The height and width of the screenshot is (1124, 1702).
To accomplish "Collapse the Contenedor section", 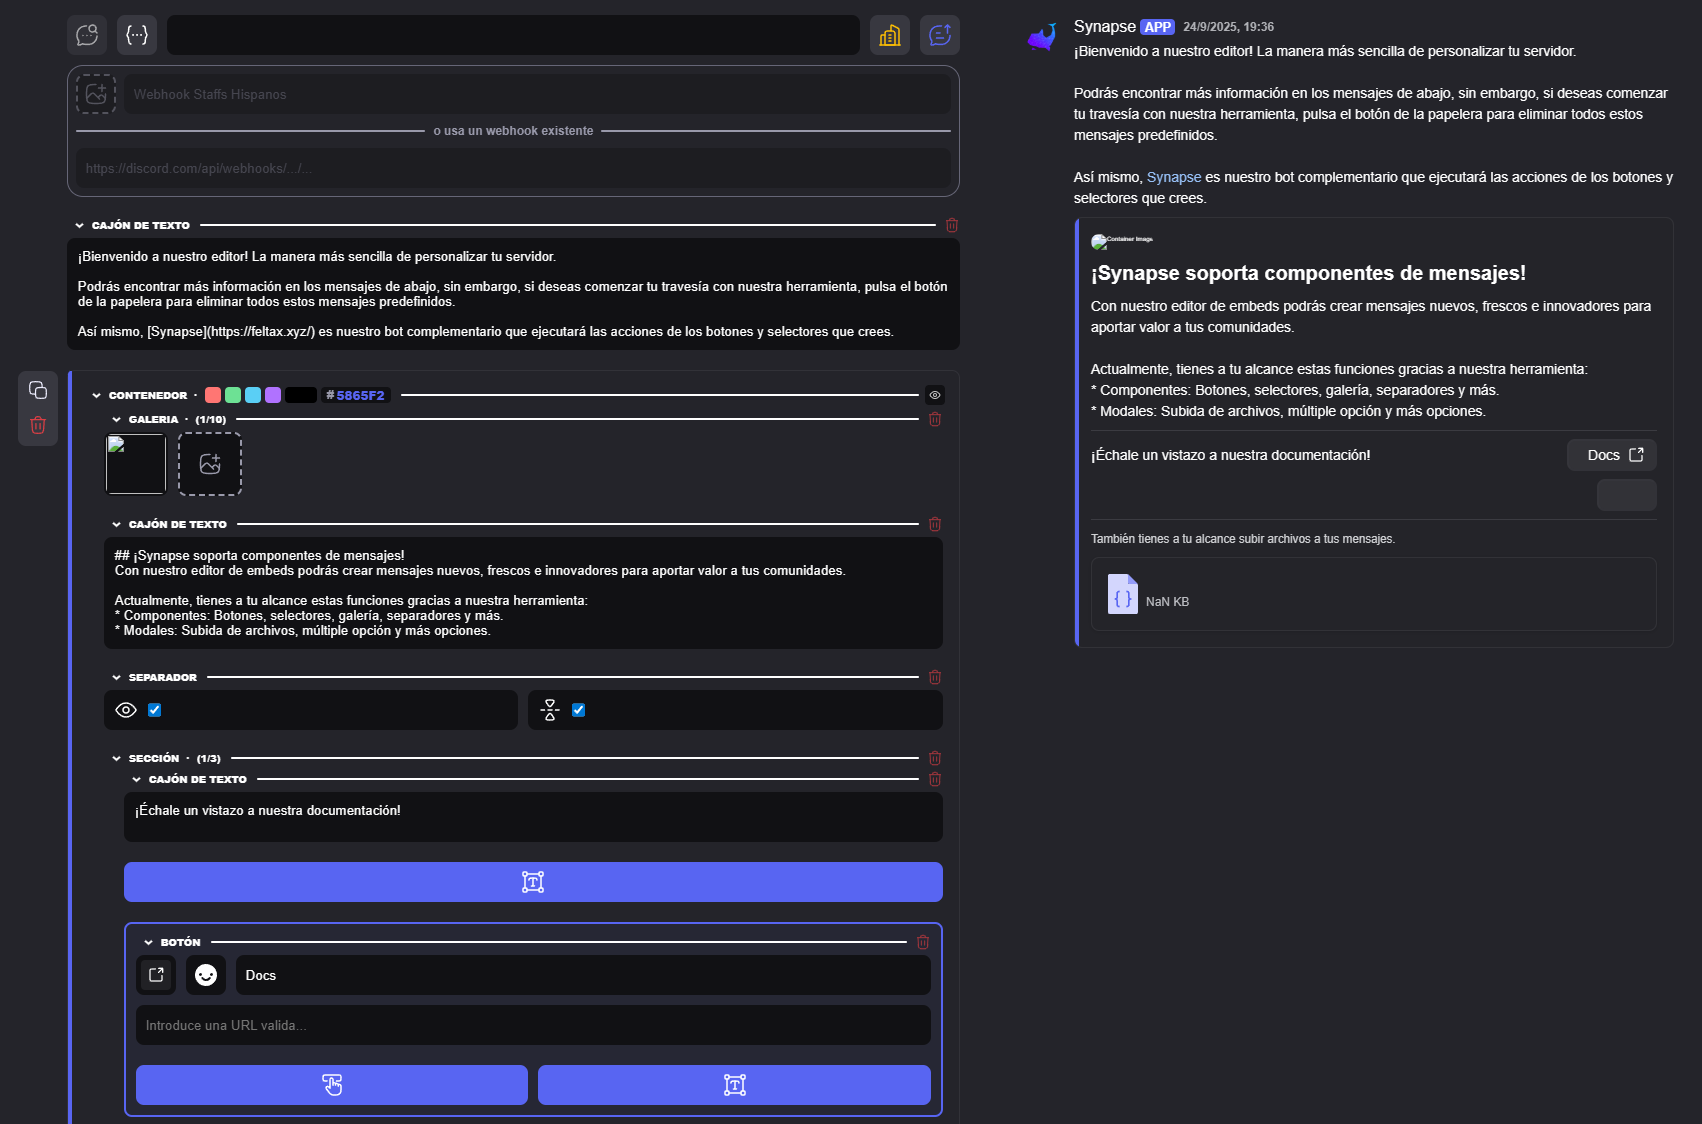I will [97, 396].
